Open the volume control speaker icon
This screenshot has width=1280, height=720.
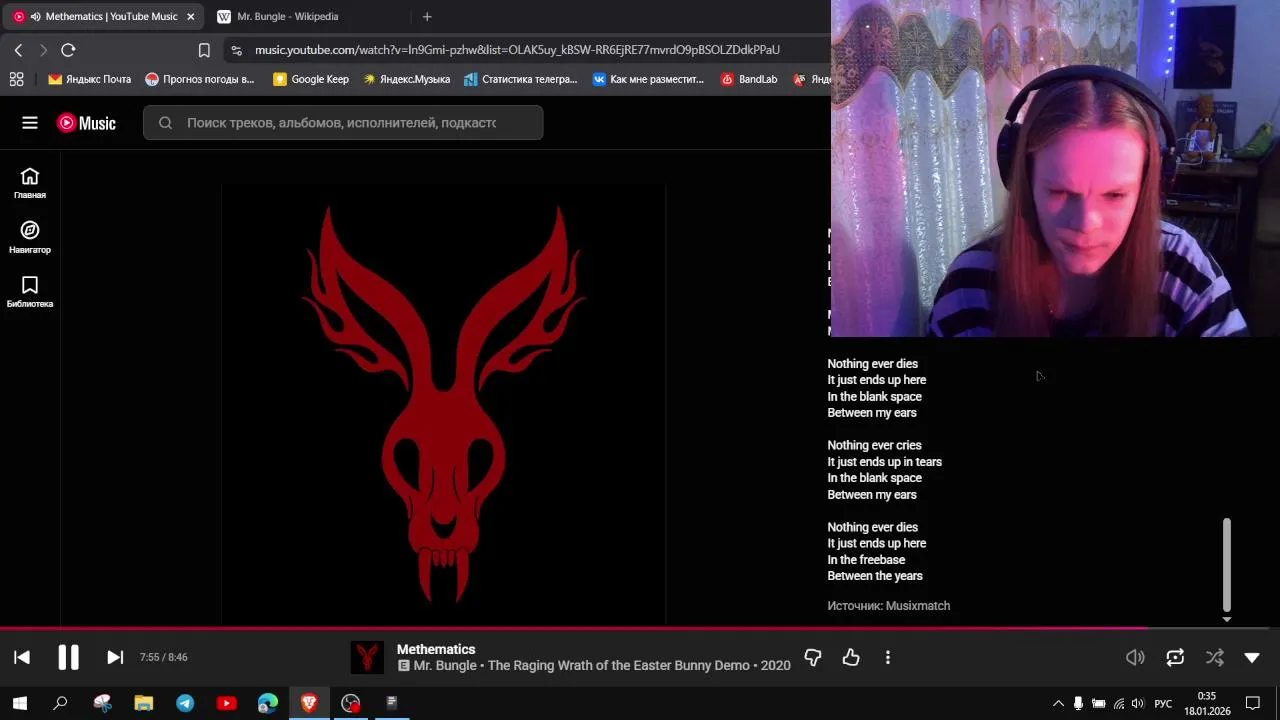click(1135, 657)
